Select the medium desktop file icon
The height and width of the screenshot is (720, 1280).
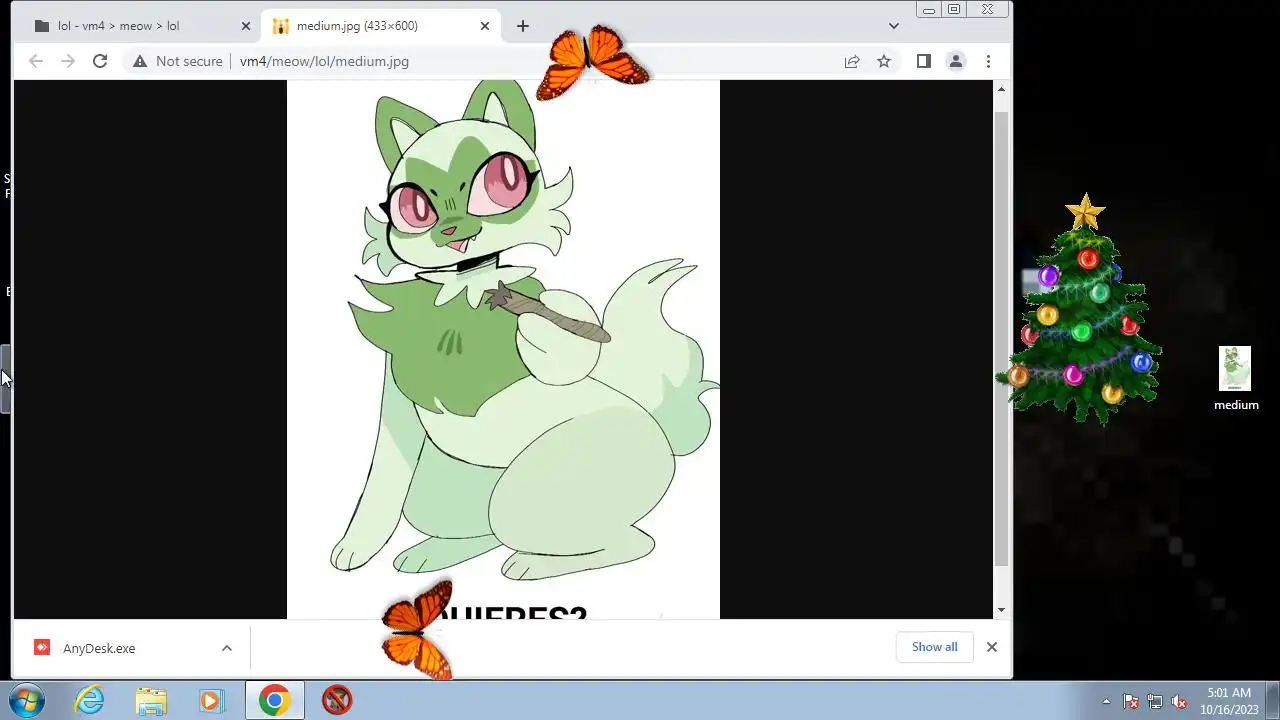coord(1236,378)
